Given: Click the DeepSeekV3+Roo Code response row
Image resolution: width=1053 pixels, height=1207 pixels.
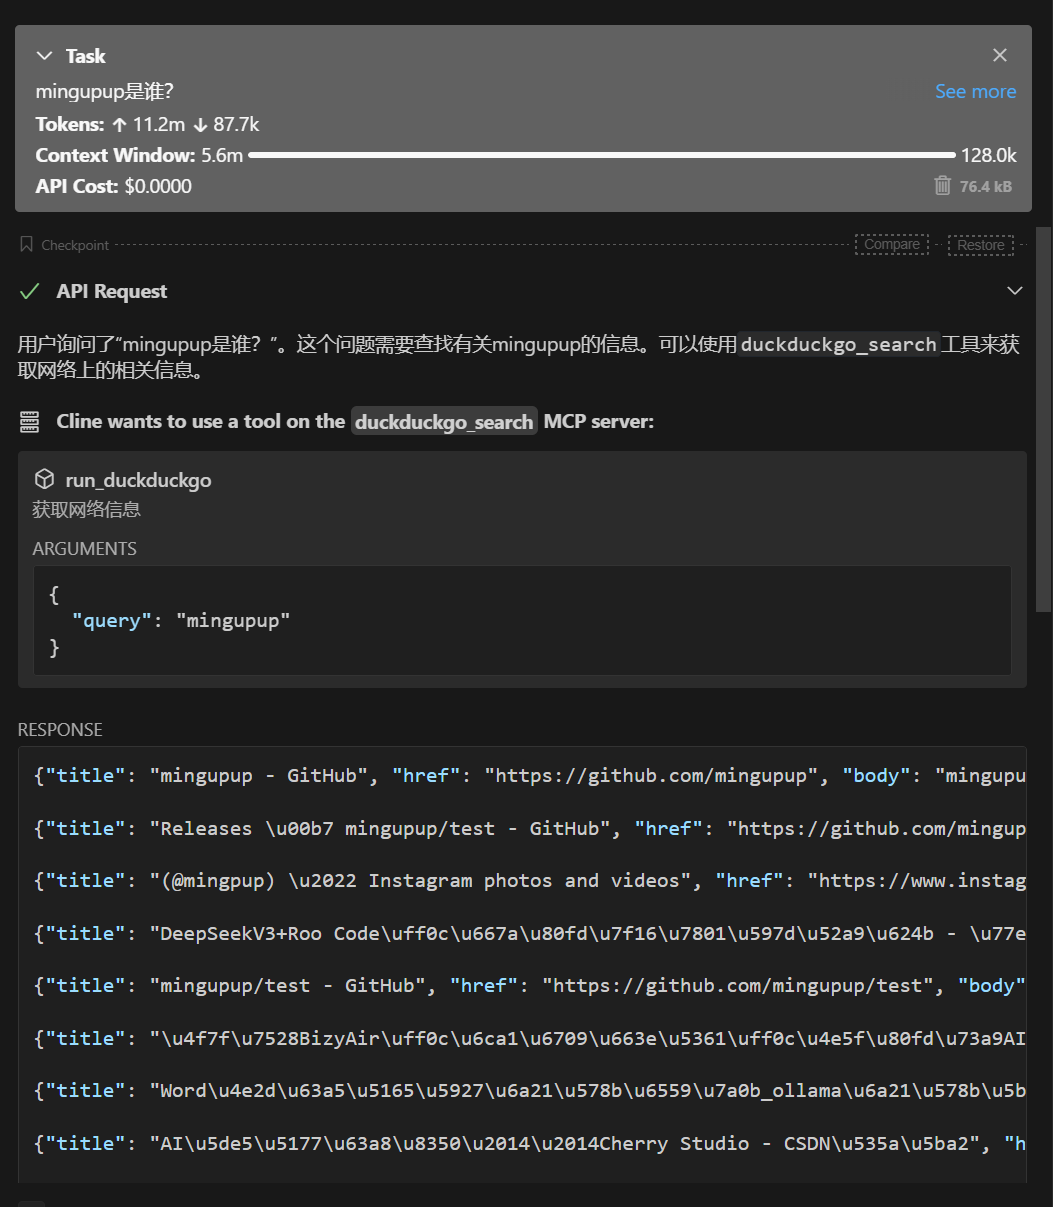Looking at the screenshot, I should (530, 934).
